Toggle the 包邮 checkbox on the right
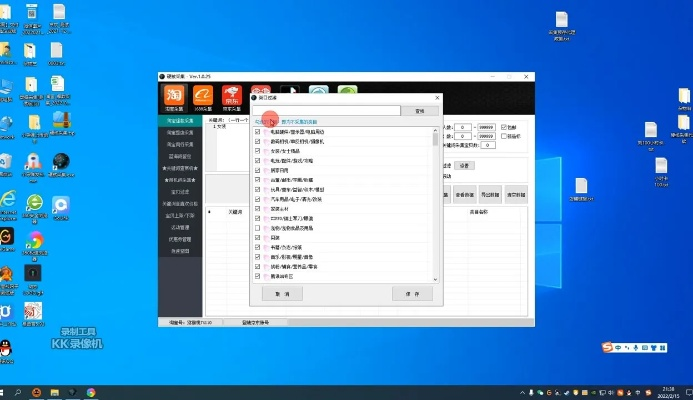Screen dimensions: 693x400 pyautogui.click(x=505, y=128)
